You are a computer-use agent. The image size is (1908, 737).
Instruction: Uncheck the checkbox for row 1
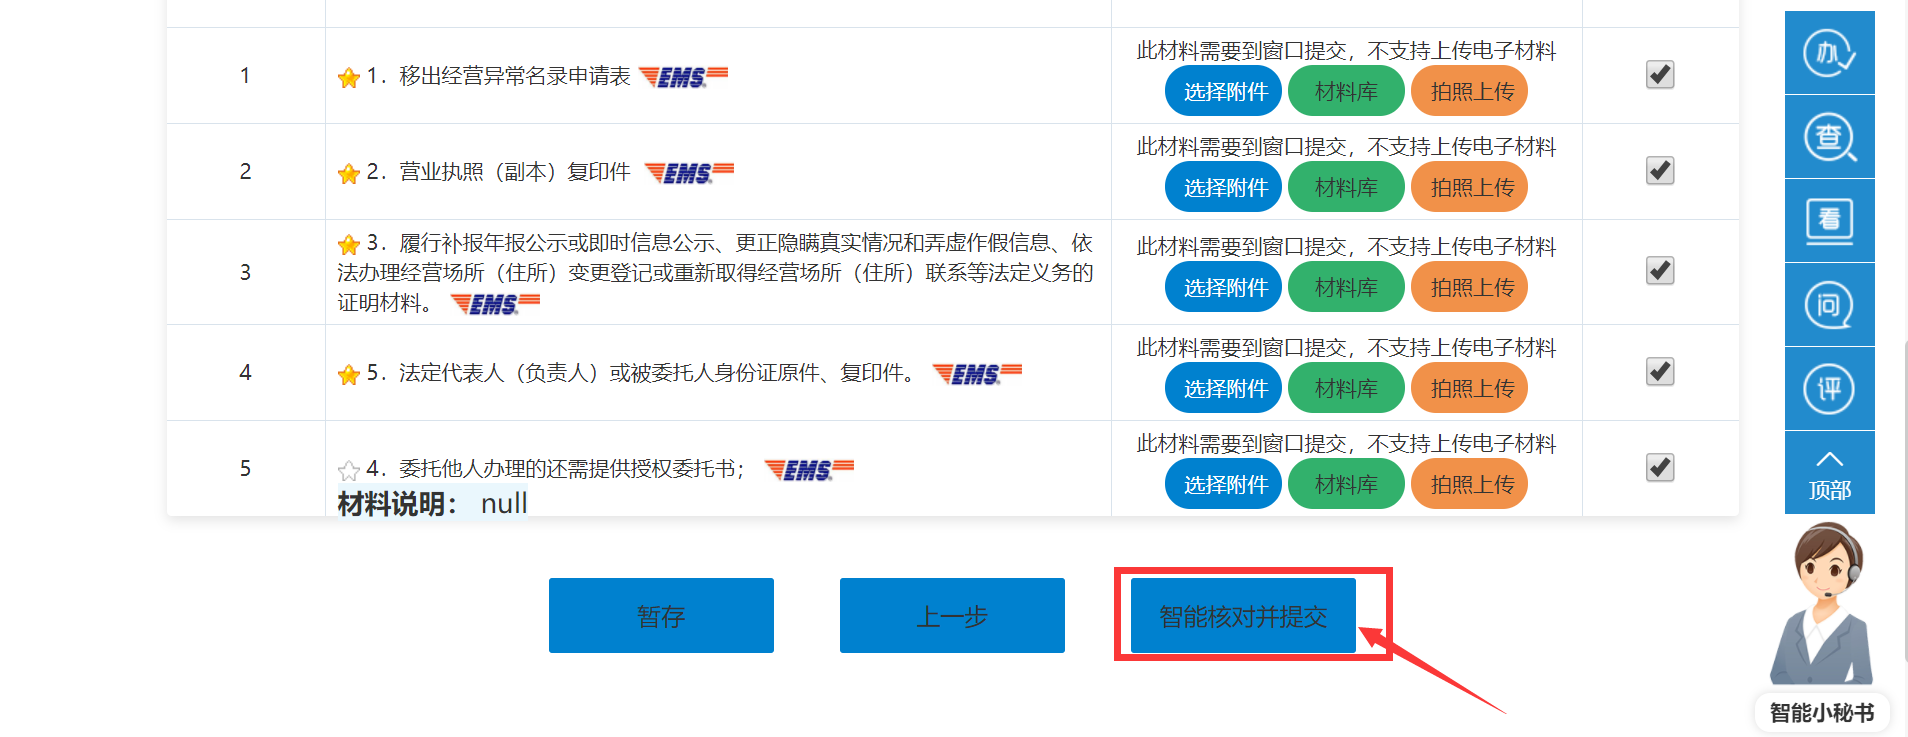tap(1660, 75)
